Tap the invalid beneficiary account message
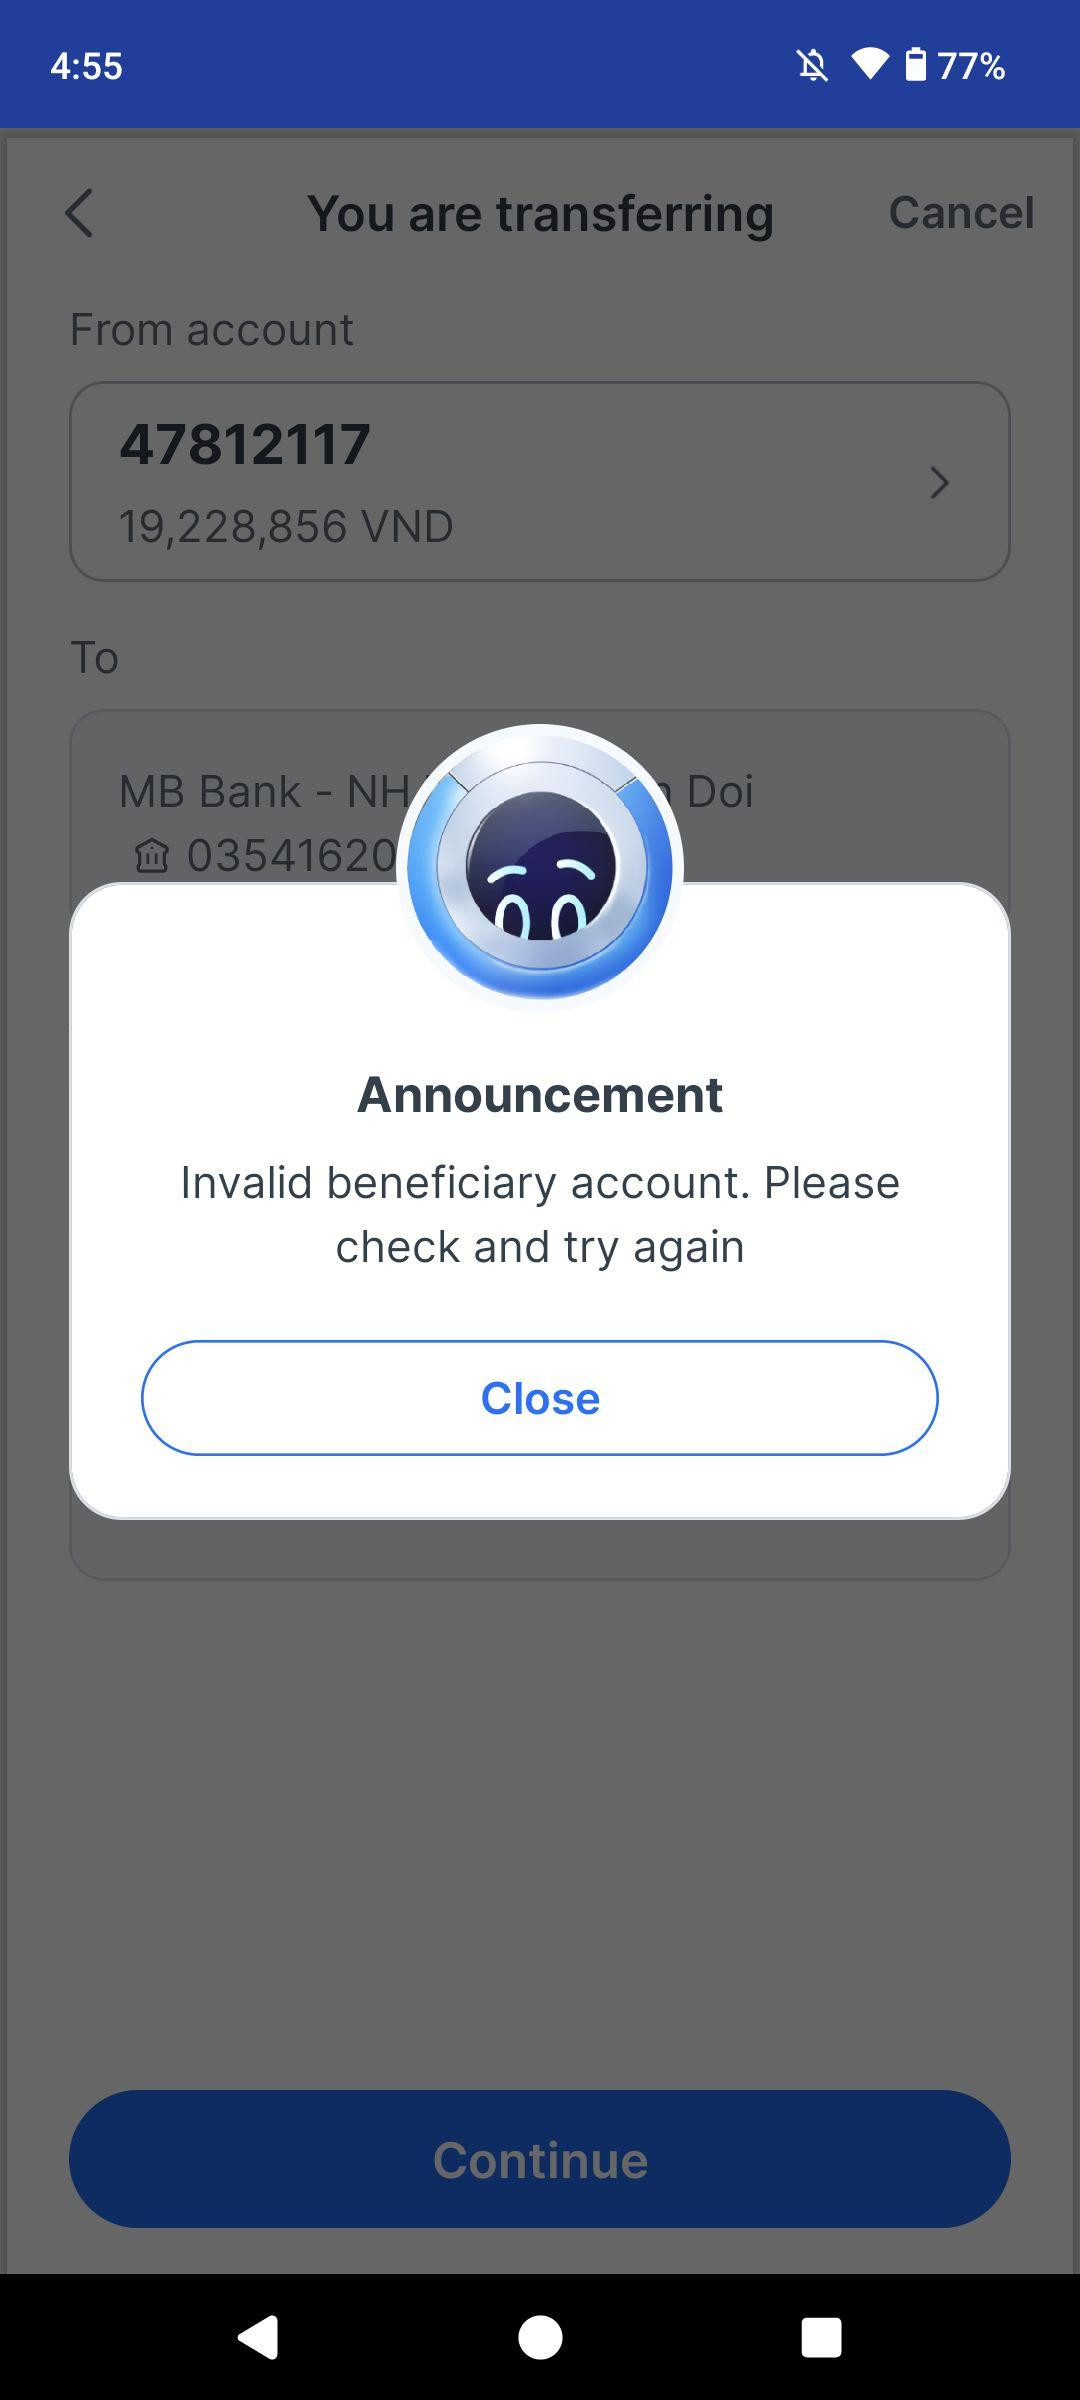The width and height of the screenshot is (1080, 2400). point(540,1214)
